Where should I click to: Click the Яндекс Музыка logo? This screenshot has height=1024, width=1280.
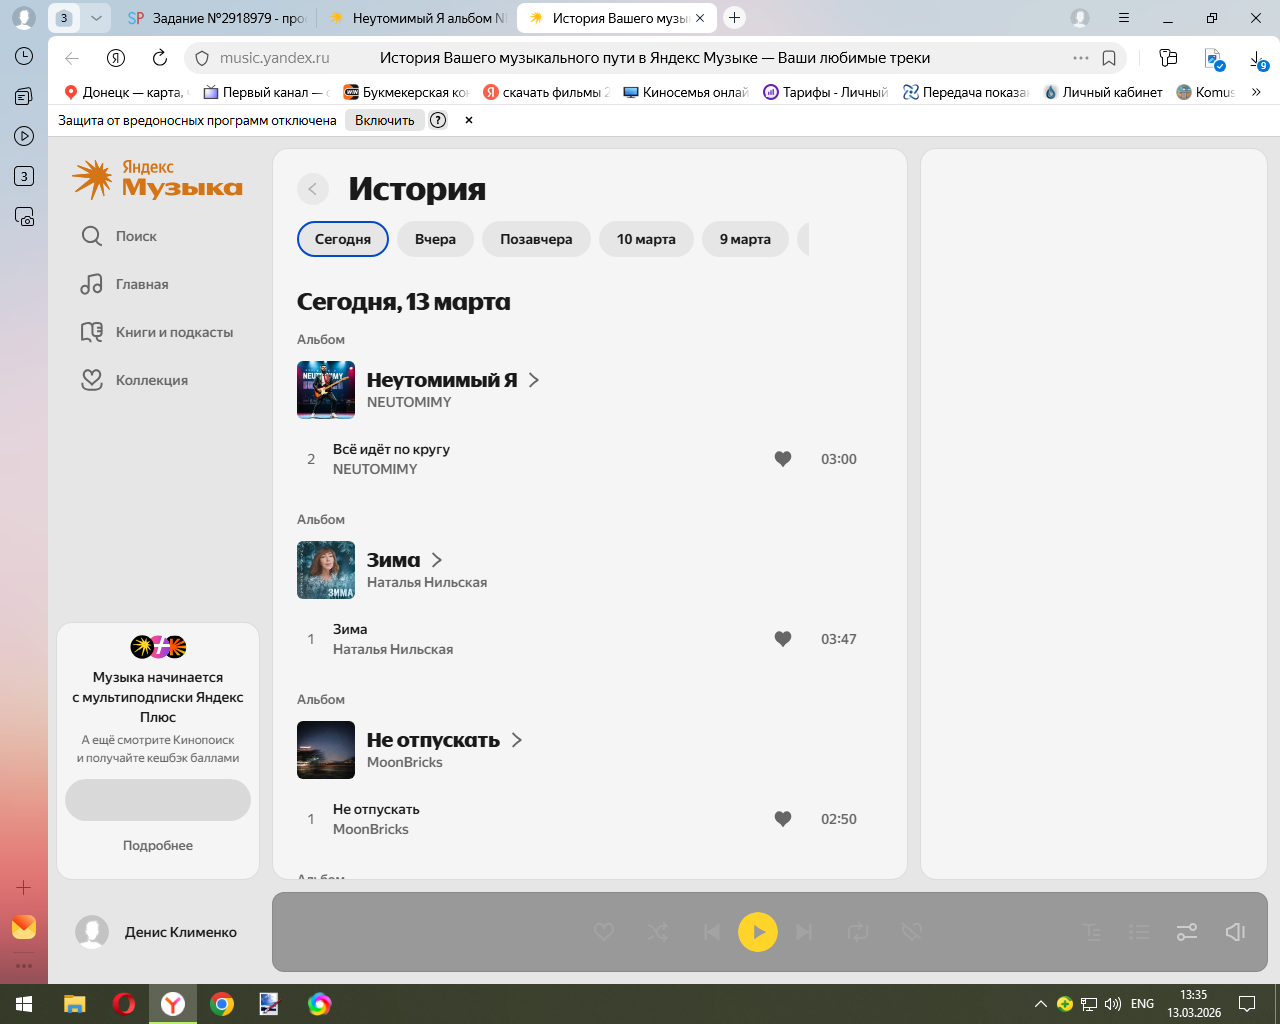[158, 179]
